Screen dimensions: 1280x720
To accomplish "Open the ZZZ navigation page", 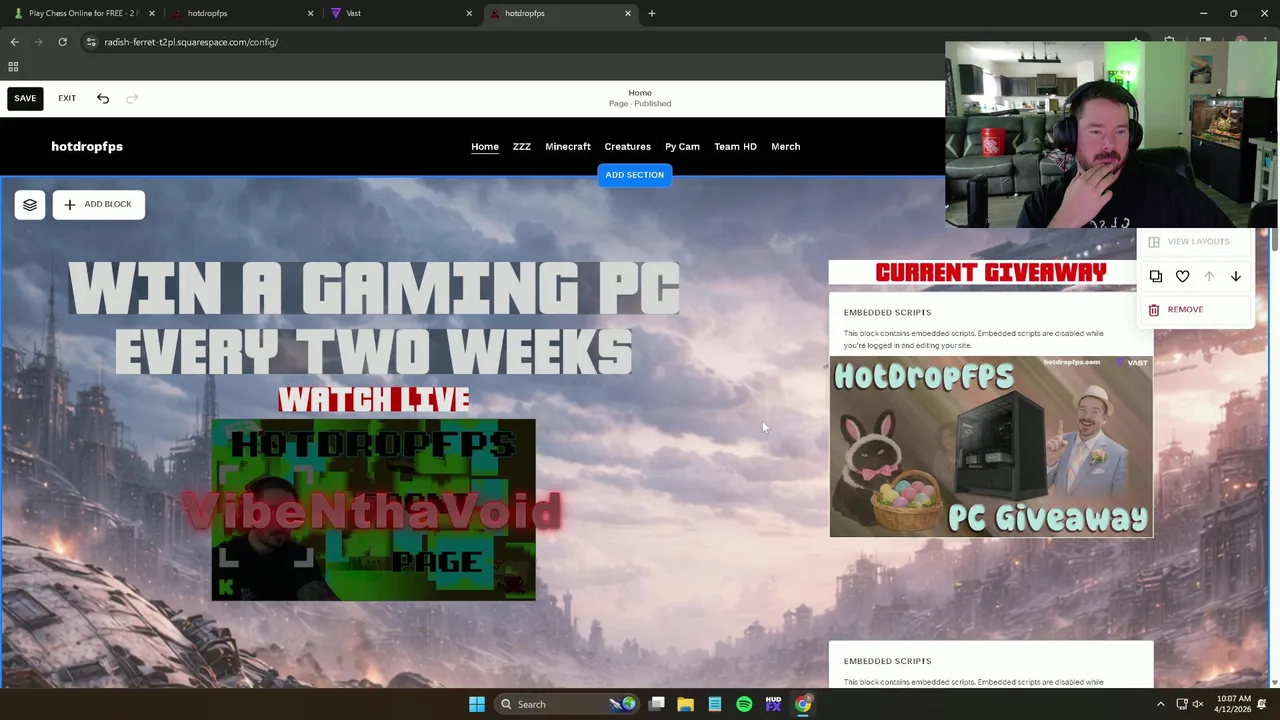I will pyautogui.click(x=522, y=147).
